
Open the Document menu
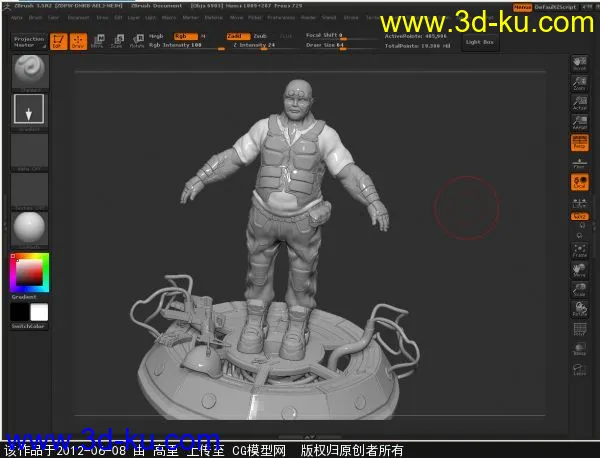click(78, 18)
